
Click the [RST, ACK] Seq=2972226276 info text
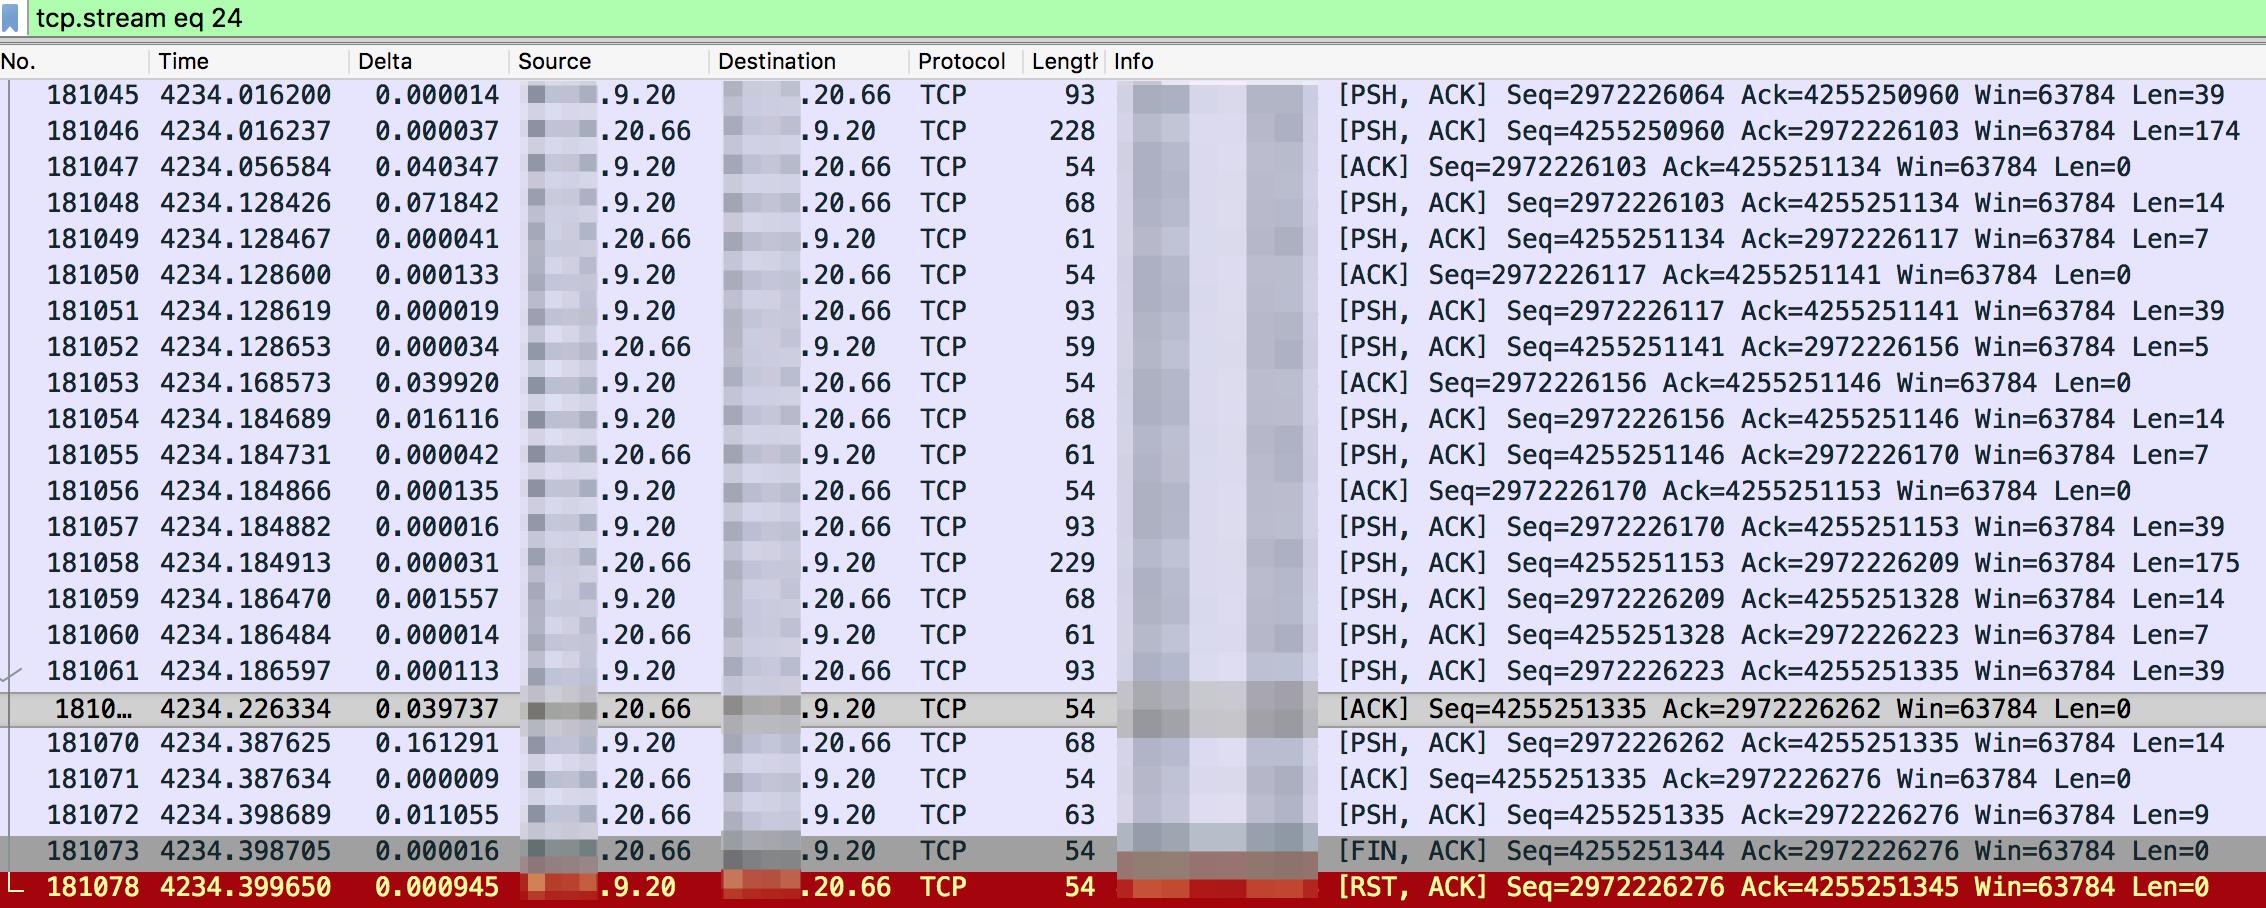(x=1773, y=887)
